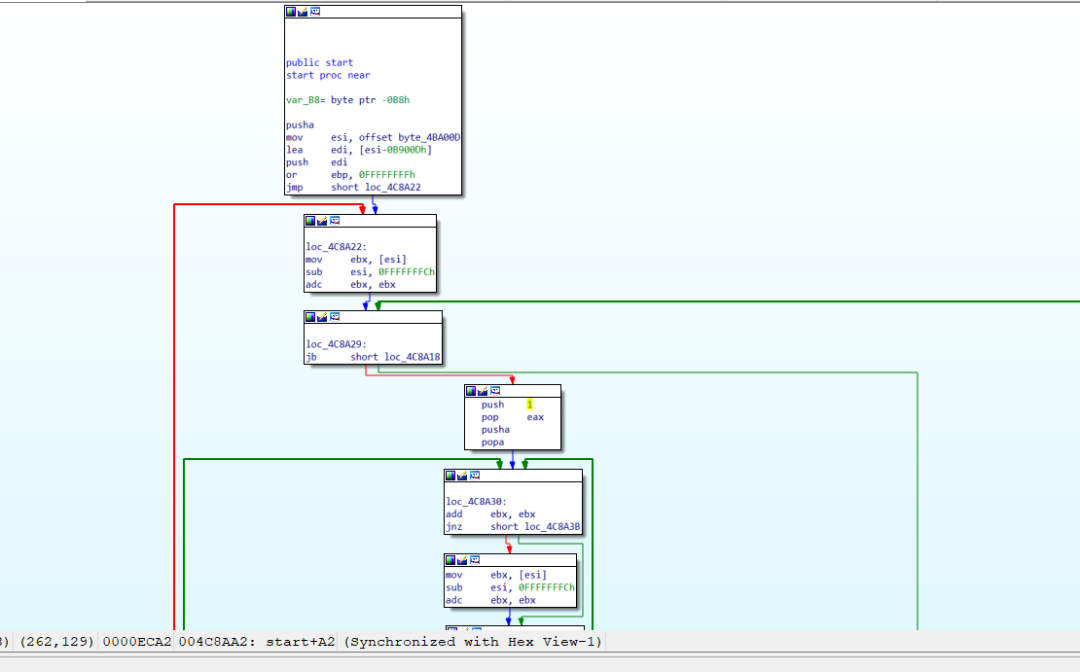This screenshot has height=672, width=1080.
Task: Click the edit icon on start block header
Action: (x=302, y=12)
